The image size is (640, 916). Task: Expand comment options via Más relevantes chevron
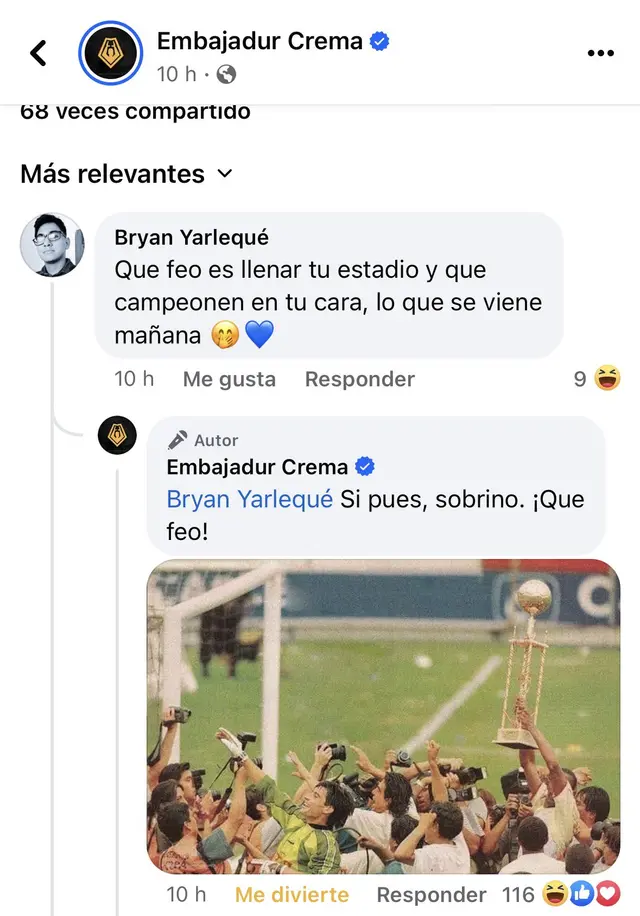[224, 174]
